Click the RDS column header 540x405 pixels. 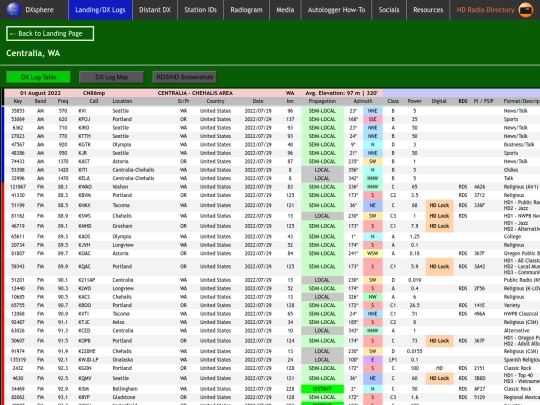point(463,101)
